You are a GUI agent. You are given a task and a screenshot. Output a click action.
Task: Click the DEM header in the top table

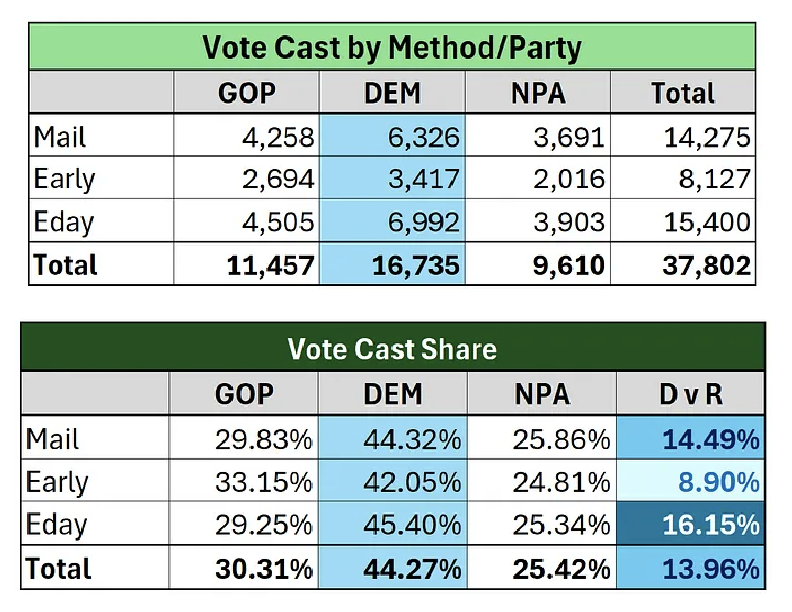[391, 94]
